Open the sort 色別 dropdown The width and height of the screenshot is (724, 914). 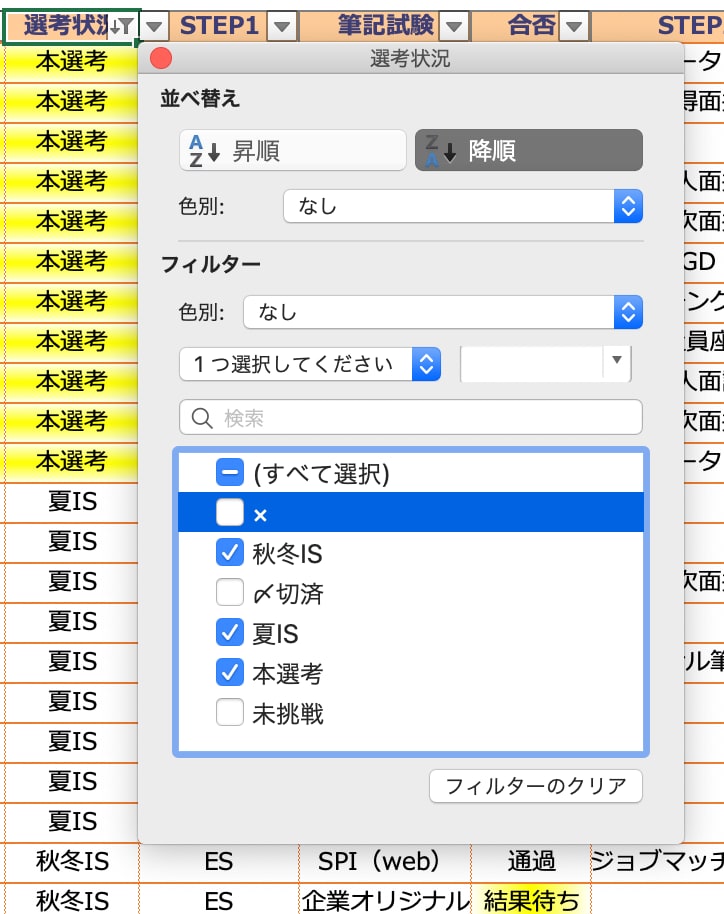click(463, 206)
